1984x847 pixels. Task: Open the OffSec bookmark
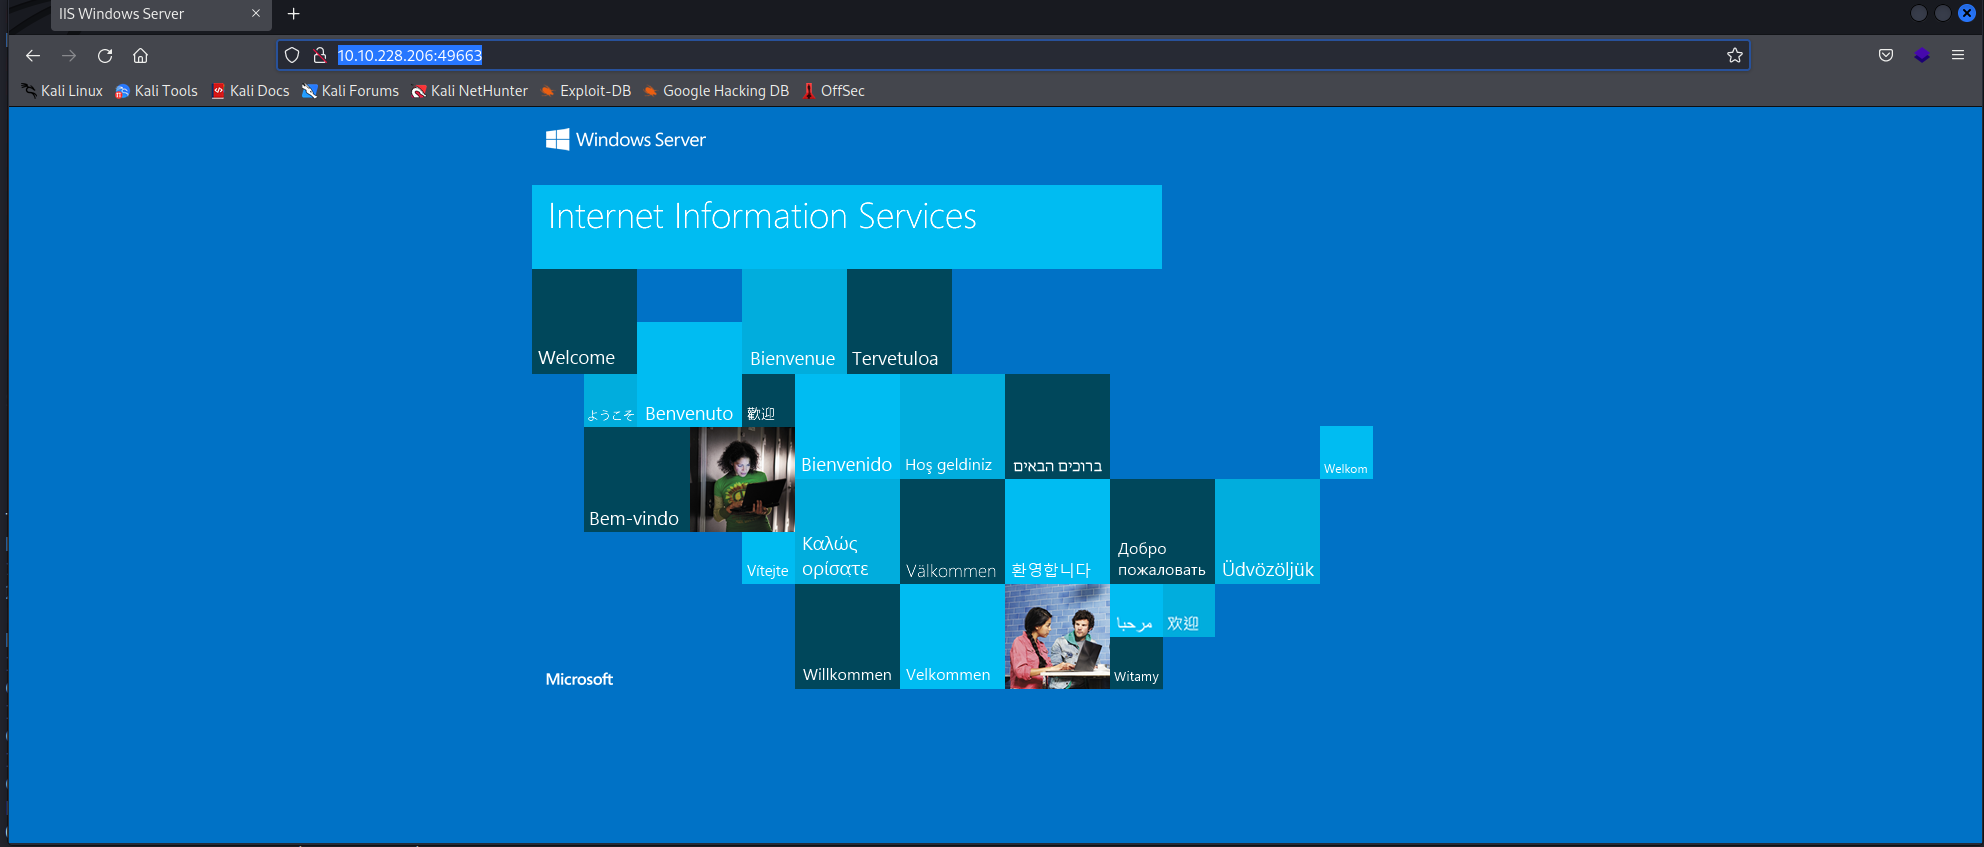click(833, 91)
